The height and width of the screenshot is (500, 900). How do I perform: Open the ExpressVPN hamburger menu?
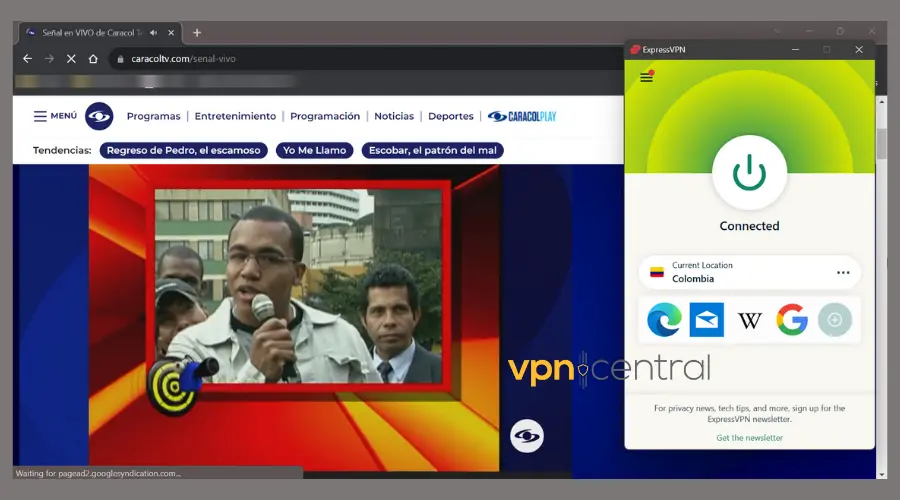646,77
